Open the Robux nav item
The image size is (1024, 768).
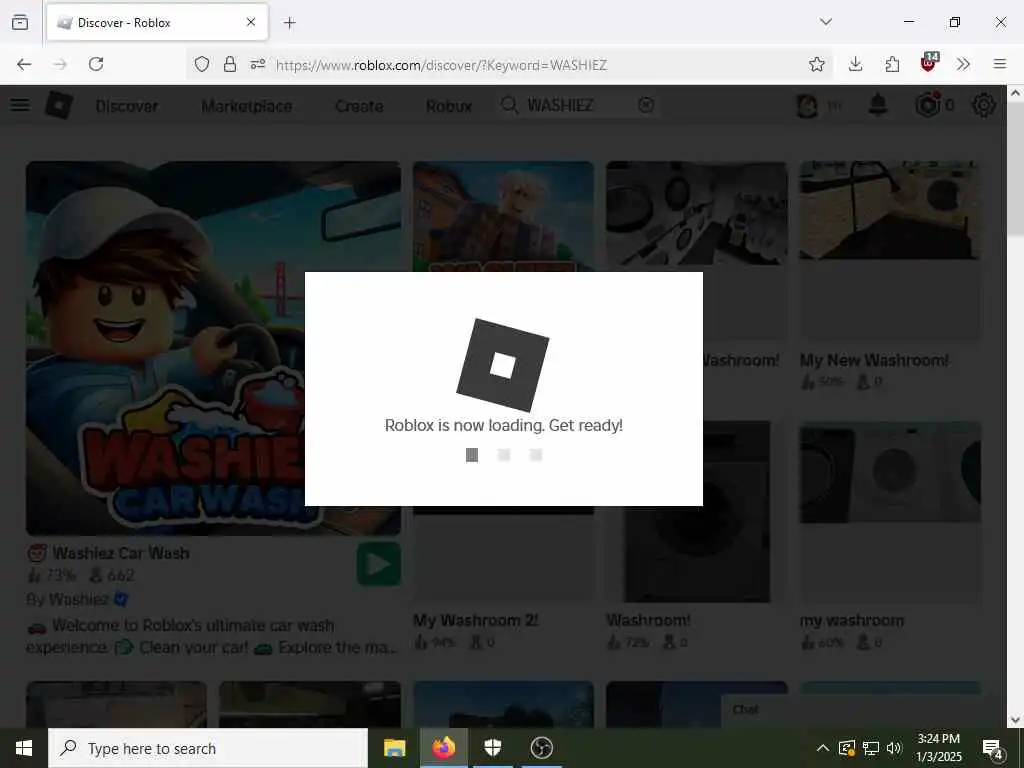449,106
